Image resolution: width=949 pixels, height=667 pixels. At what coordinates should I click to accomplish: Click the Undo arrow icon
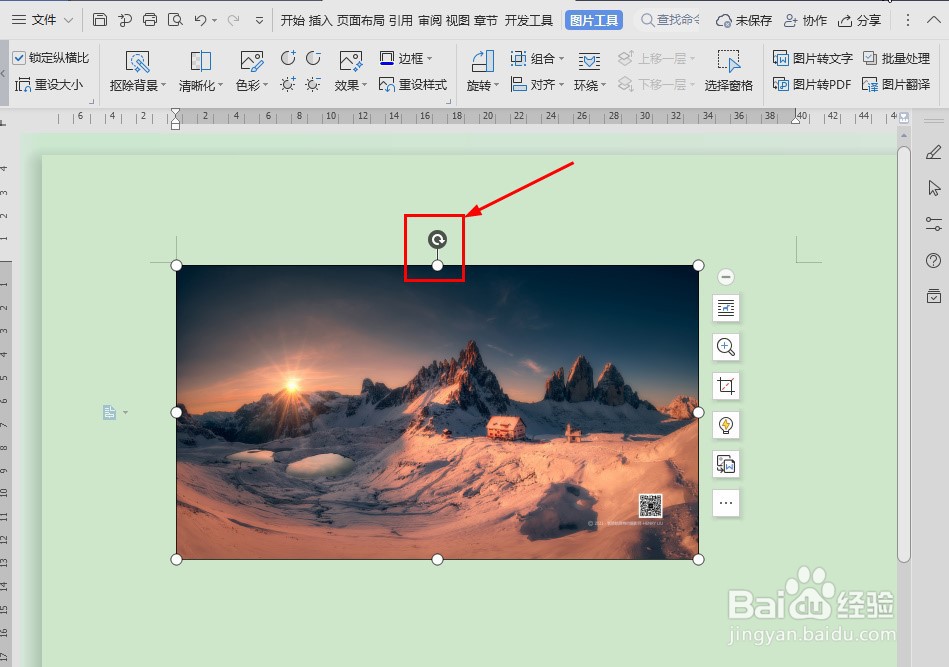point(200,20)
